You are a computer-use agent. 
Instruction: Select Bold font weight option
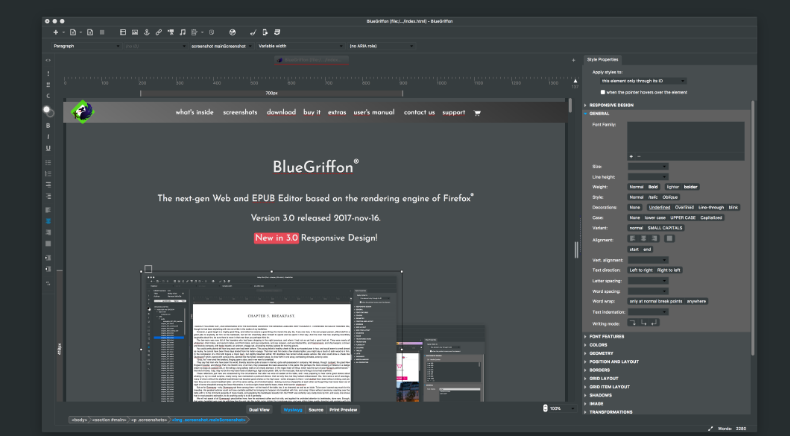[653, 187]
